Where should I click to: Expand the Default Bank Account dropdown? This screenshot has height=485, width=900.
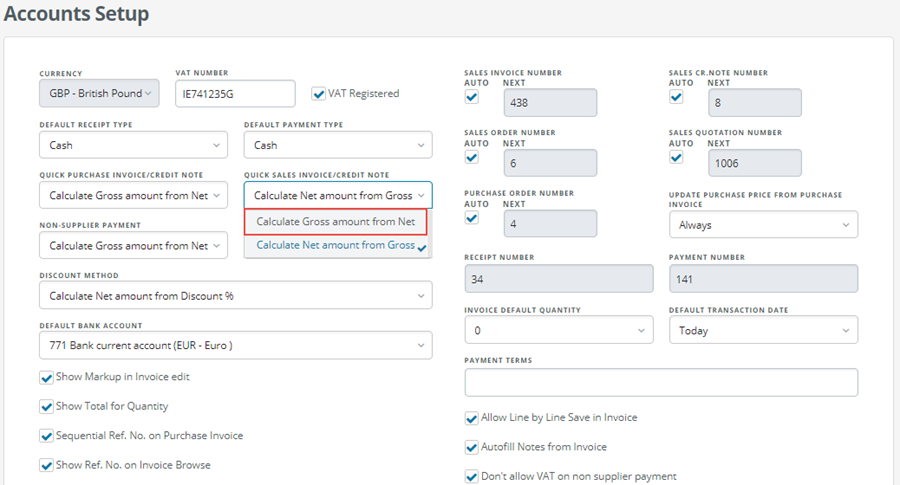(x=236, y=346)
